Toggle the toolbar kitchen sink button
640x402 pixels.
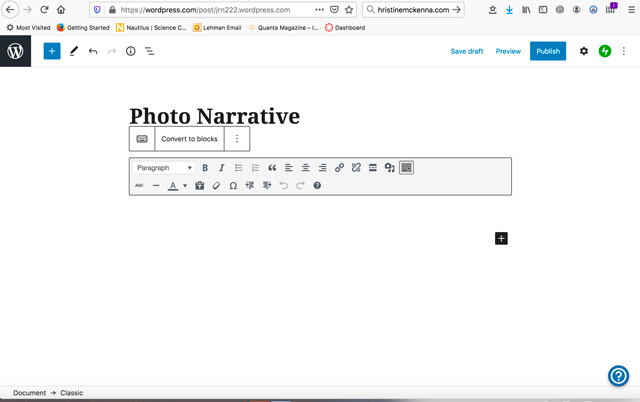click(406, 168)
